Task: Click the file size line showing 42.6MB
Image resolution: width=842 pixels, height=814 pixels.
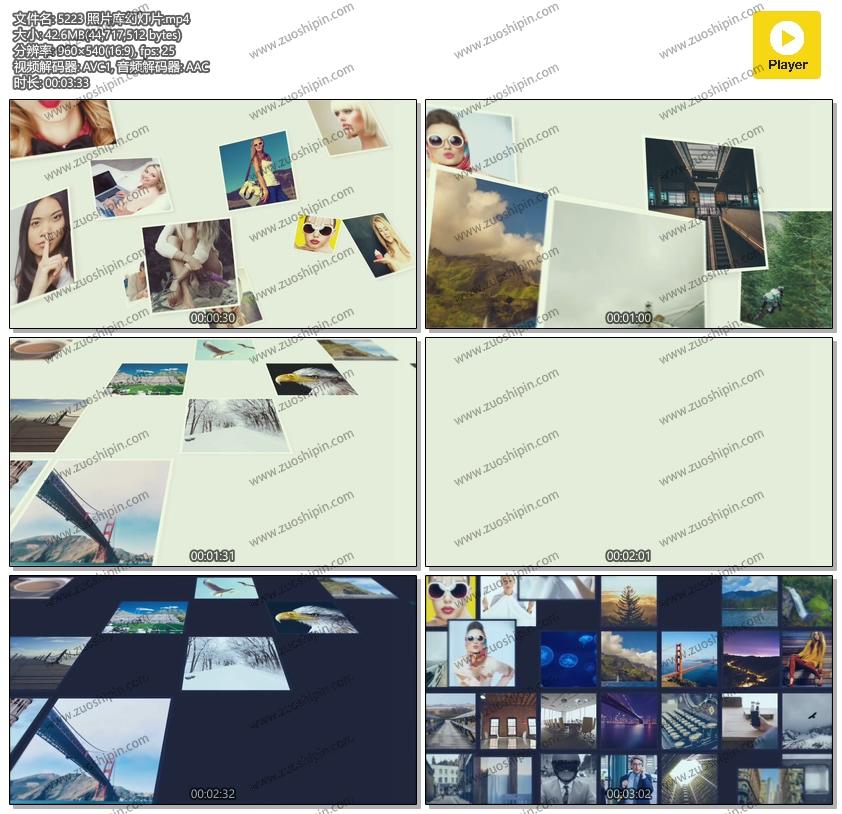Action: [97, 35]
